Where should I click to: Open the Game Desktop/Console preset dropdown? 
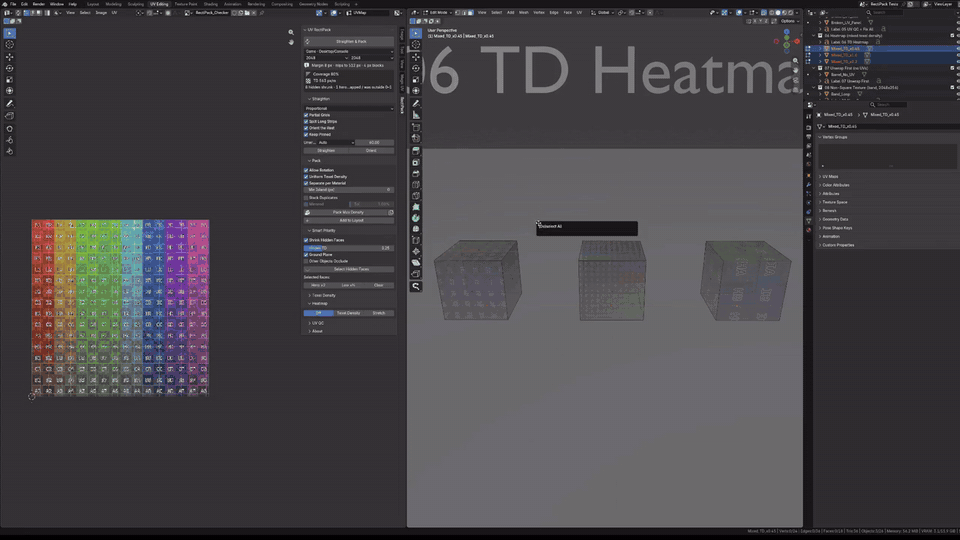pyautogui.click(x=349, y=51)
